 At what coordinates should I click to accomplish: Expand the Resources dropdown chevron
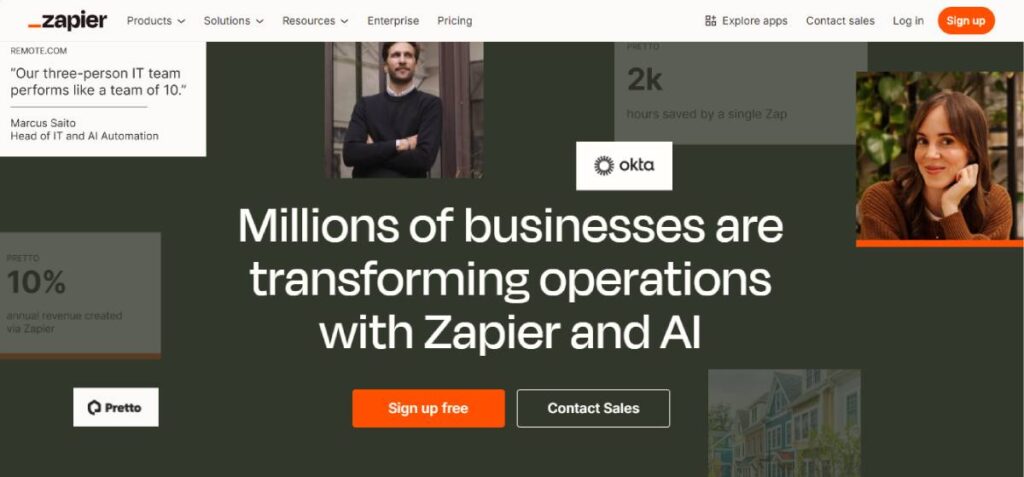point(344,22)
